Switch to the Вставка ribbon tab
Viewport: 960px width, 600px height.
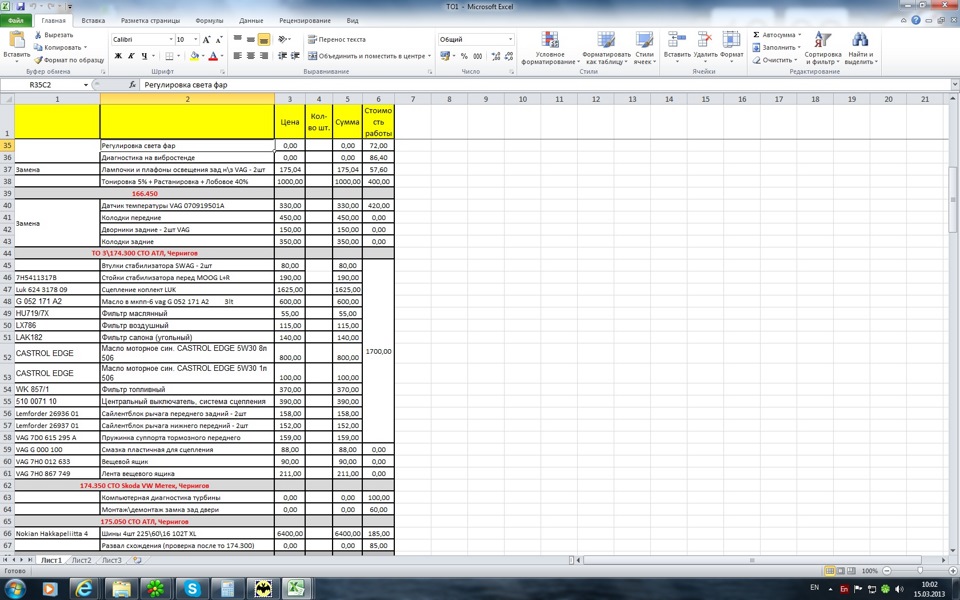pyautogui.click(x=93, y=20)
